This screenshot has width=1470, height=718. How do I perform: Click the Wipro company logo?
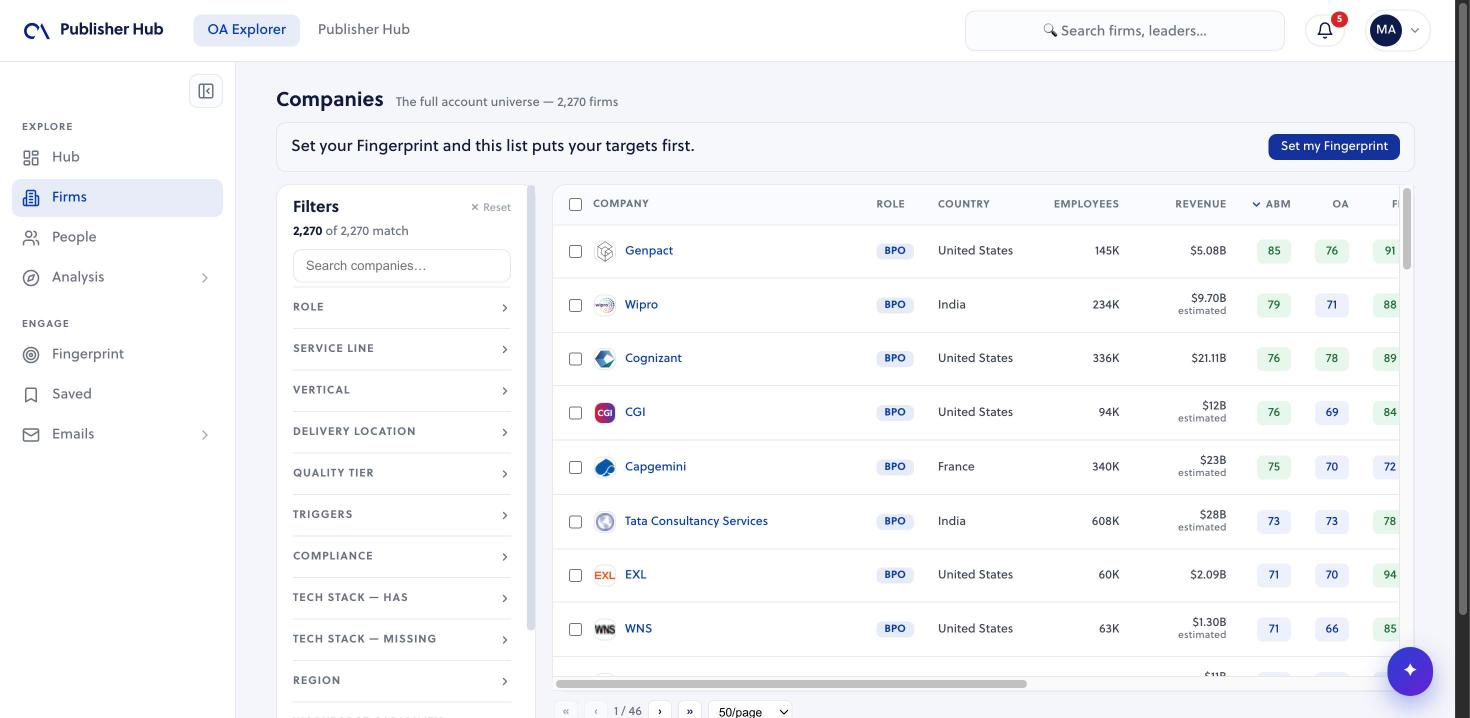604,305
